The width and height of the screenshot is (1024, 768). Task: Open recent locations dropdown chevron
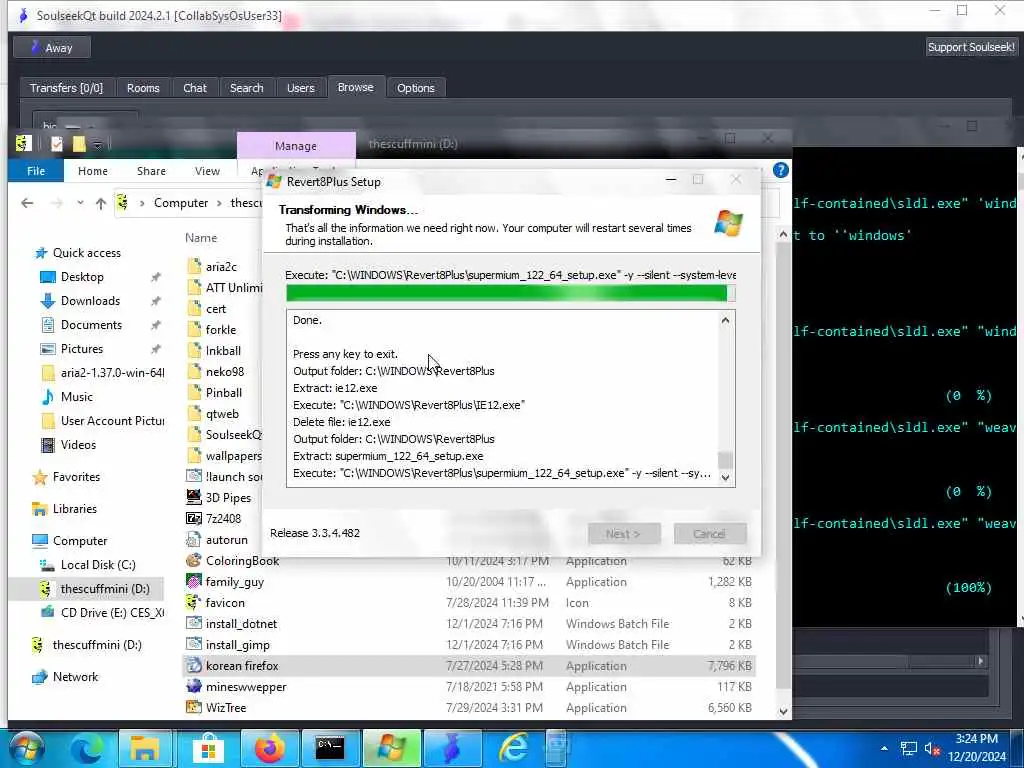pos(80,203)
